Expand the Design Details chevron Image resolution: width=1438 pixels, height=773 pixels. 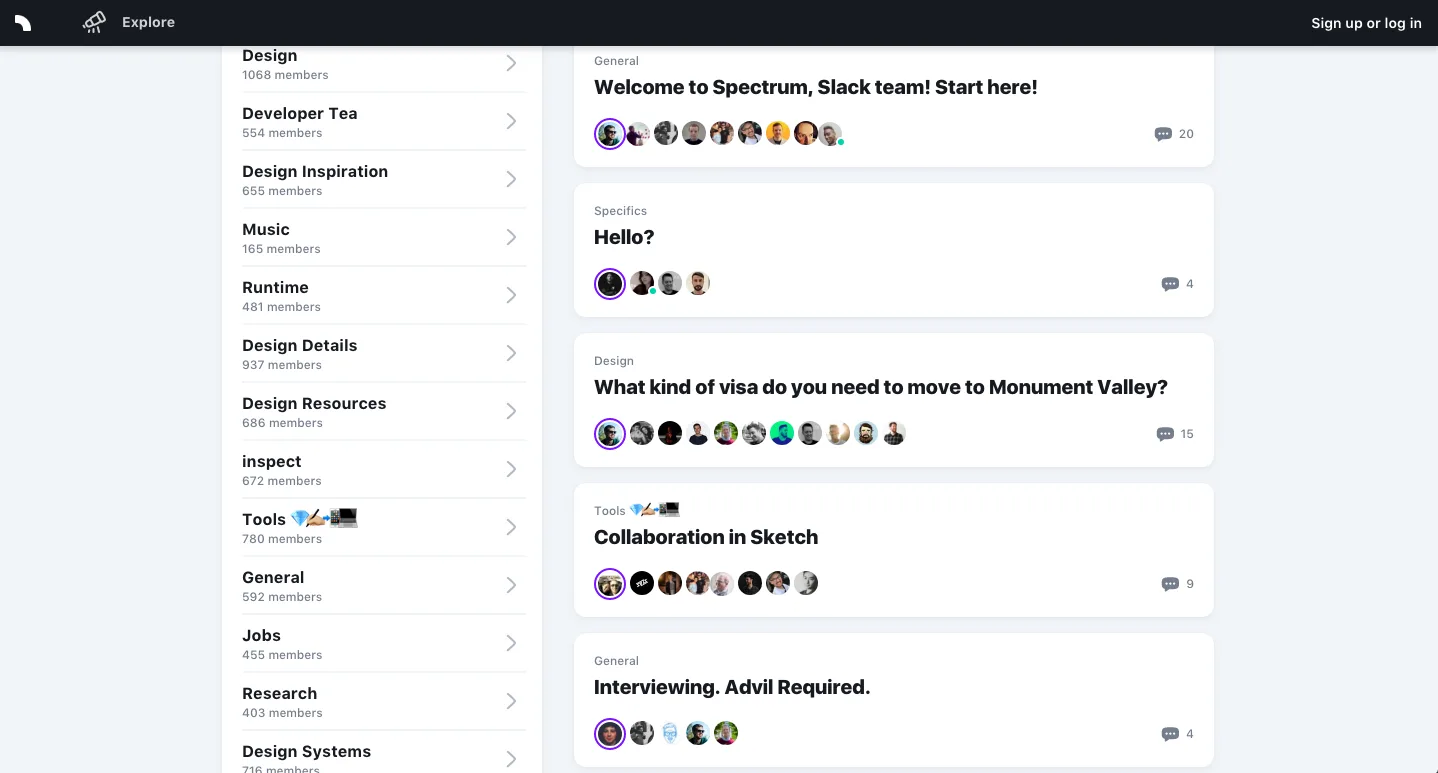[511, 353]
